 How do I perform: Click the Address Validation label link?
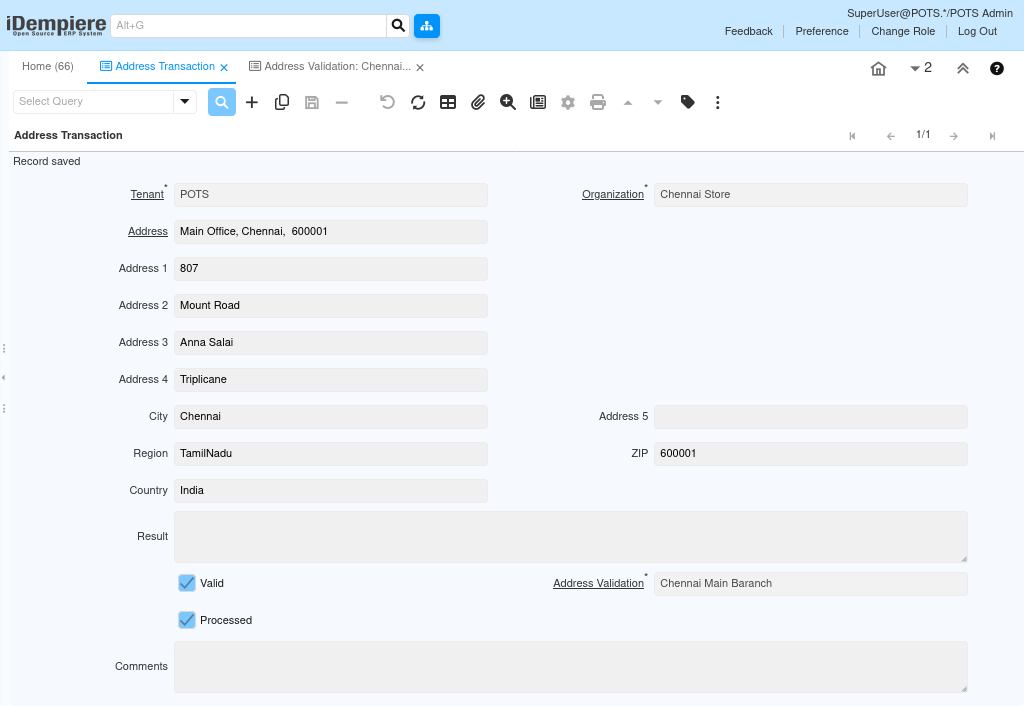598,584
